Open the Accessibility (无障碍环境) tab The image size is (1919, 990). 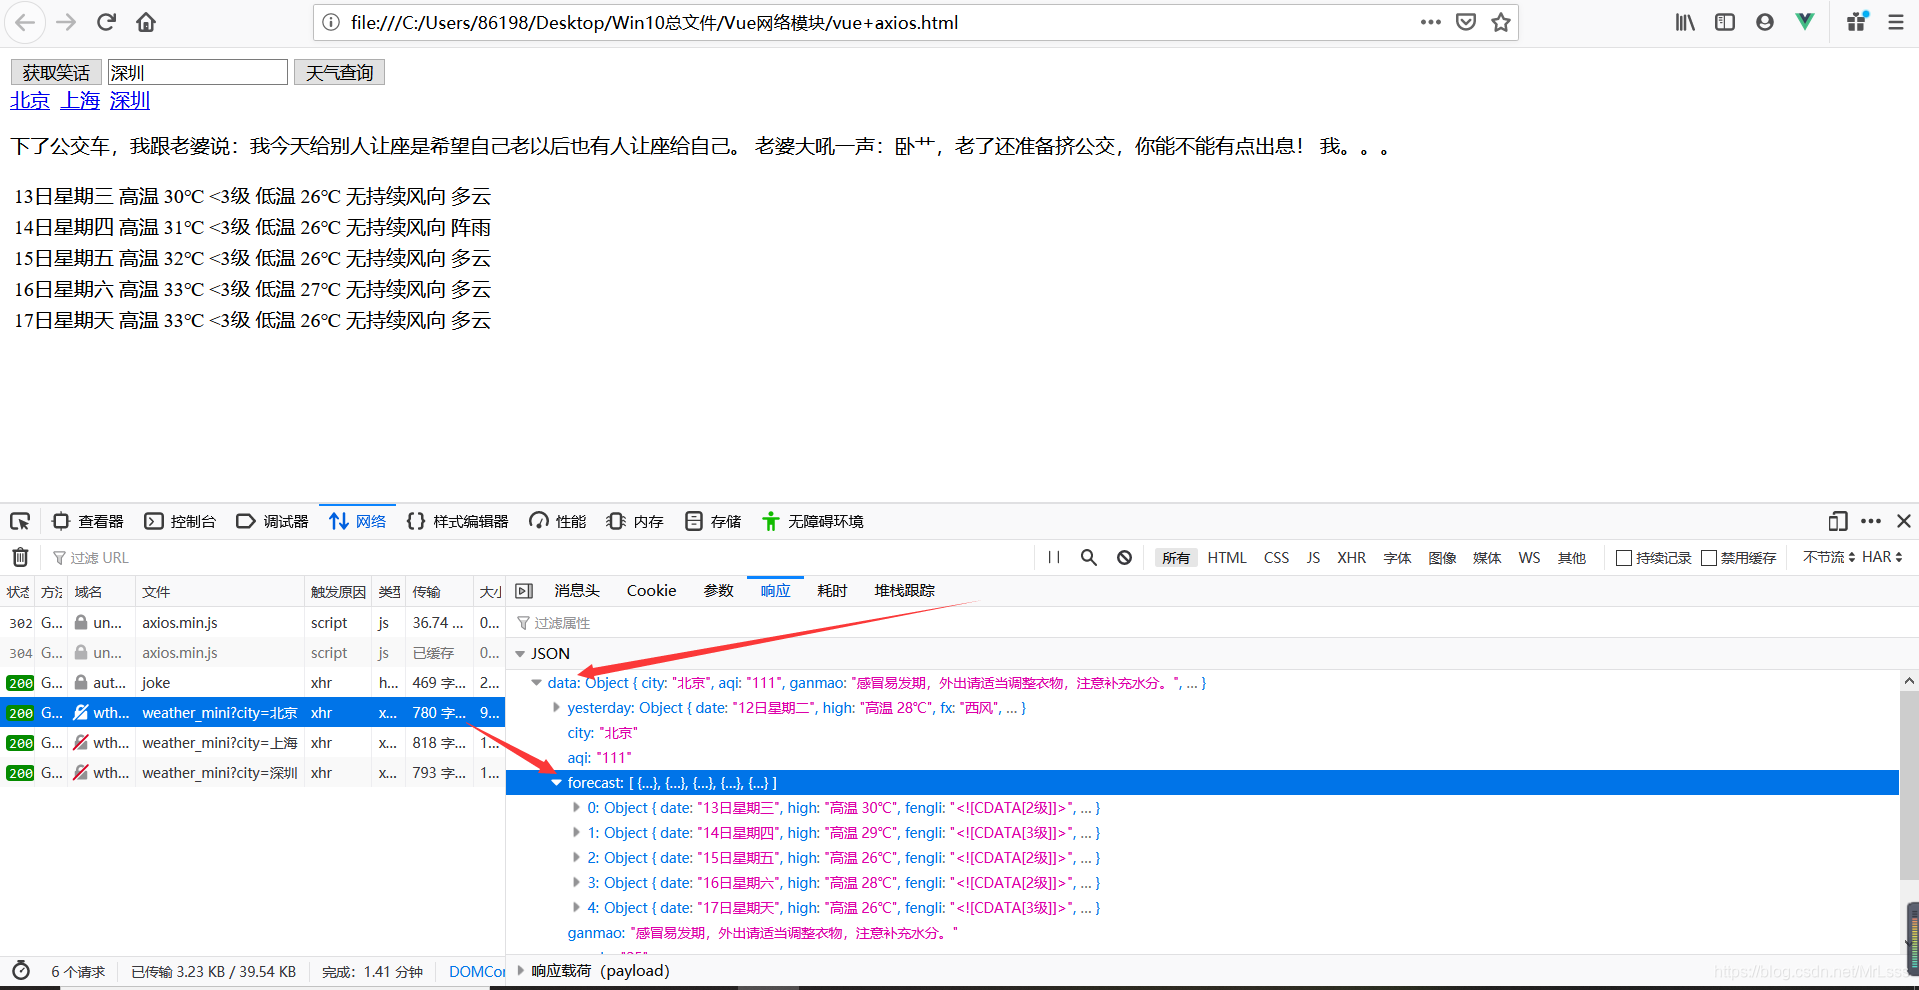[x=812, y=521]
